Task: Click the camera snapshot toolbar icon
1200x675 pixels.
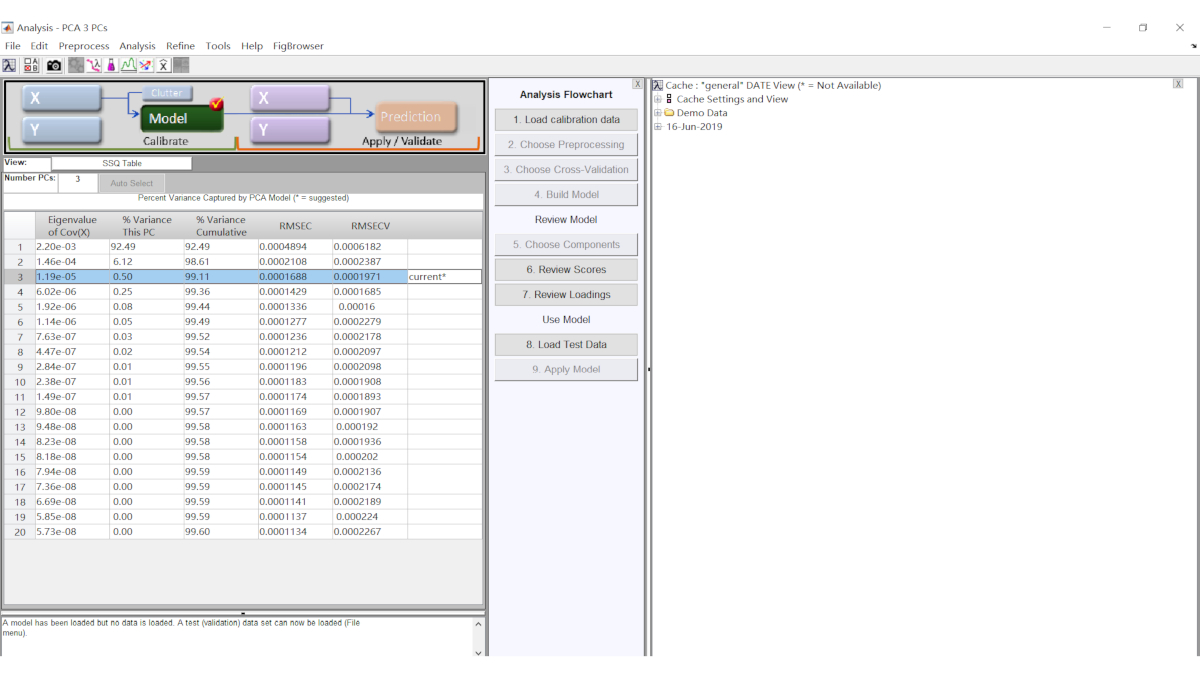Action: tap(54, 65)
